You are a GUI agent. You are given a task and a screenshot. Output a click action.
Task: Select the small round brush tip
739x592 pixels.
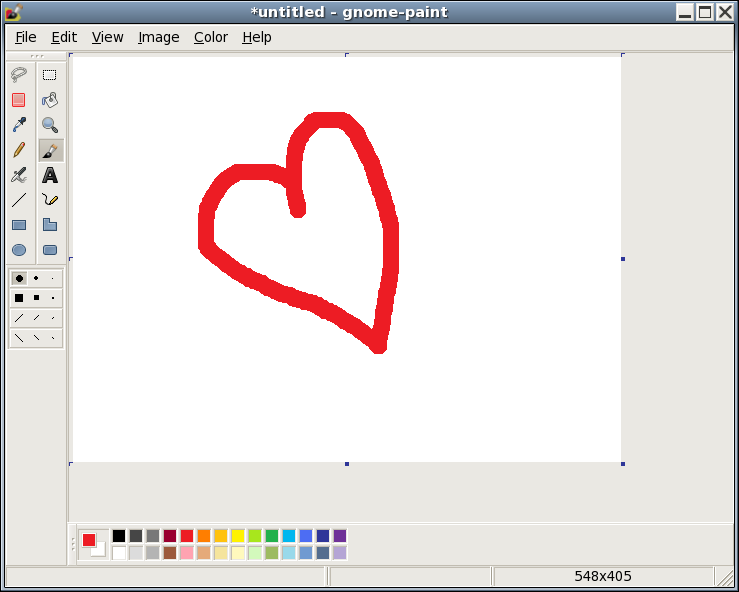pyautogui.click(x=53, y=279)
